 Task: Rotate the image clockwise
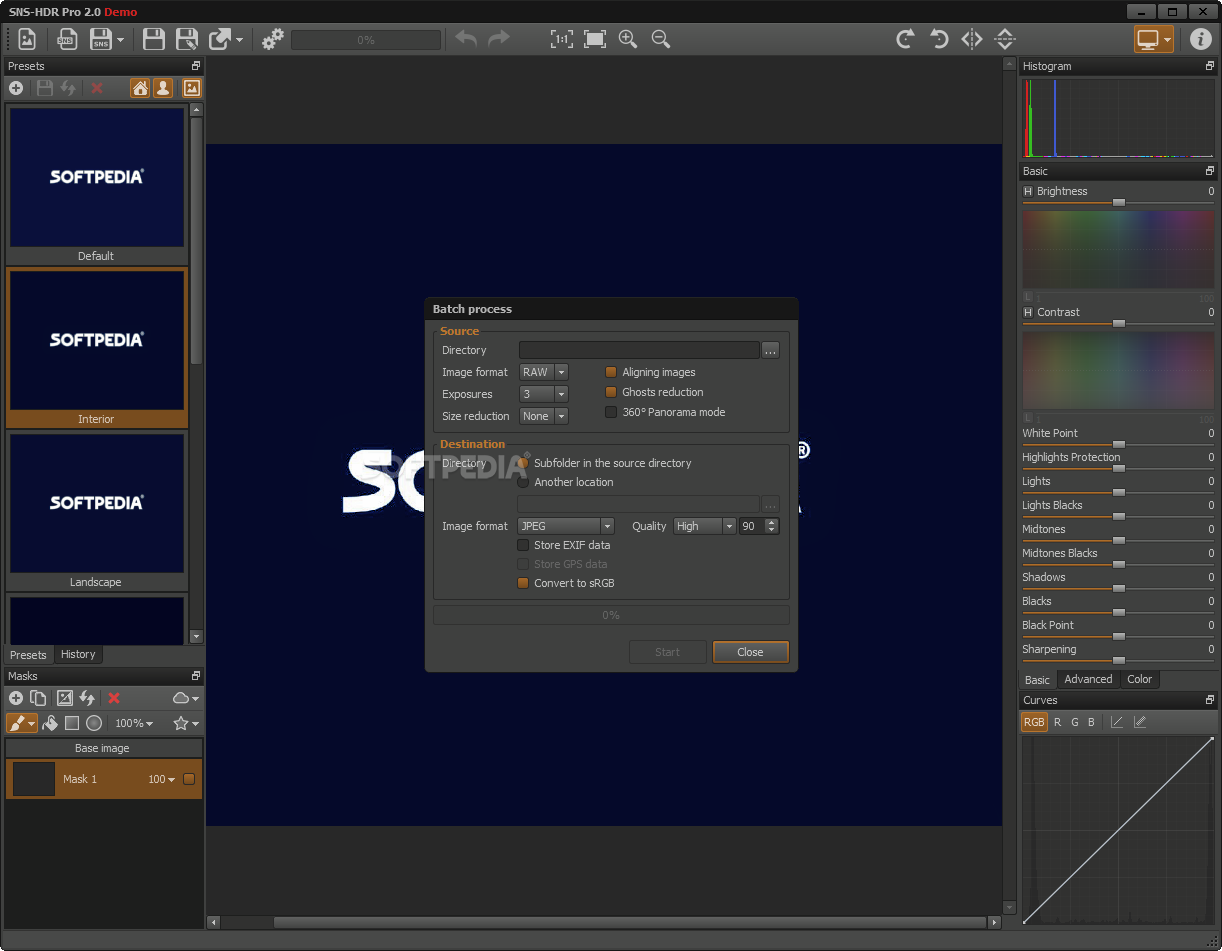click(905, 39)
